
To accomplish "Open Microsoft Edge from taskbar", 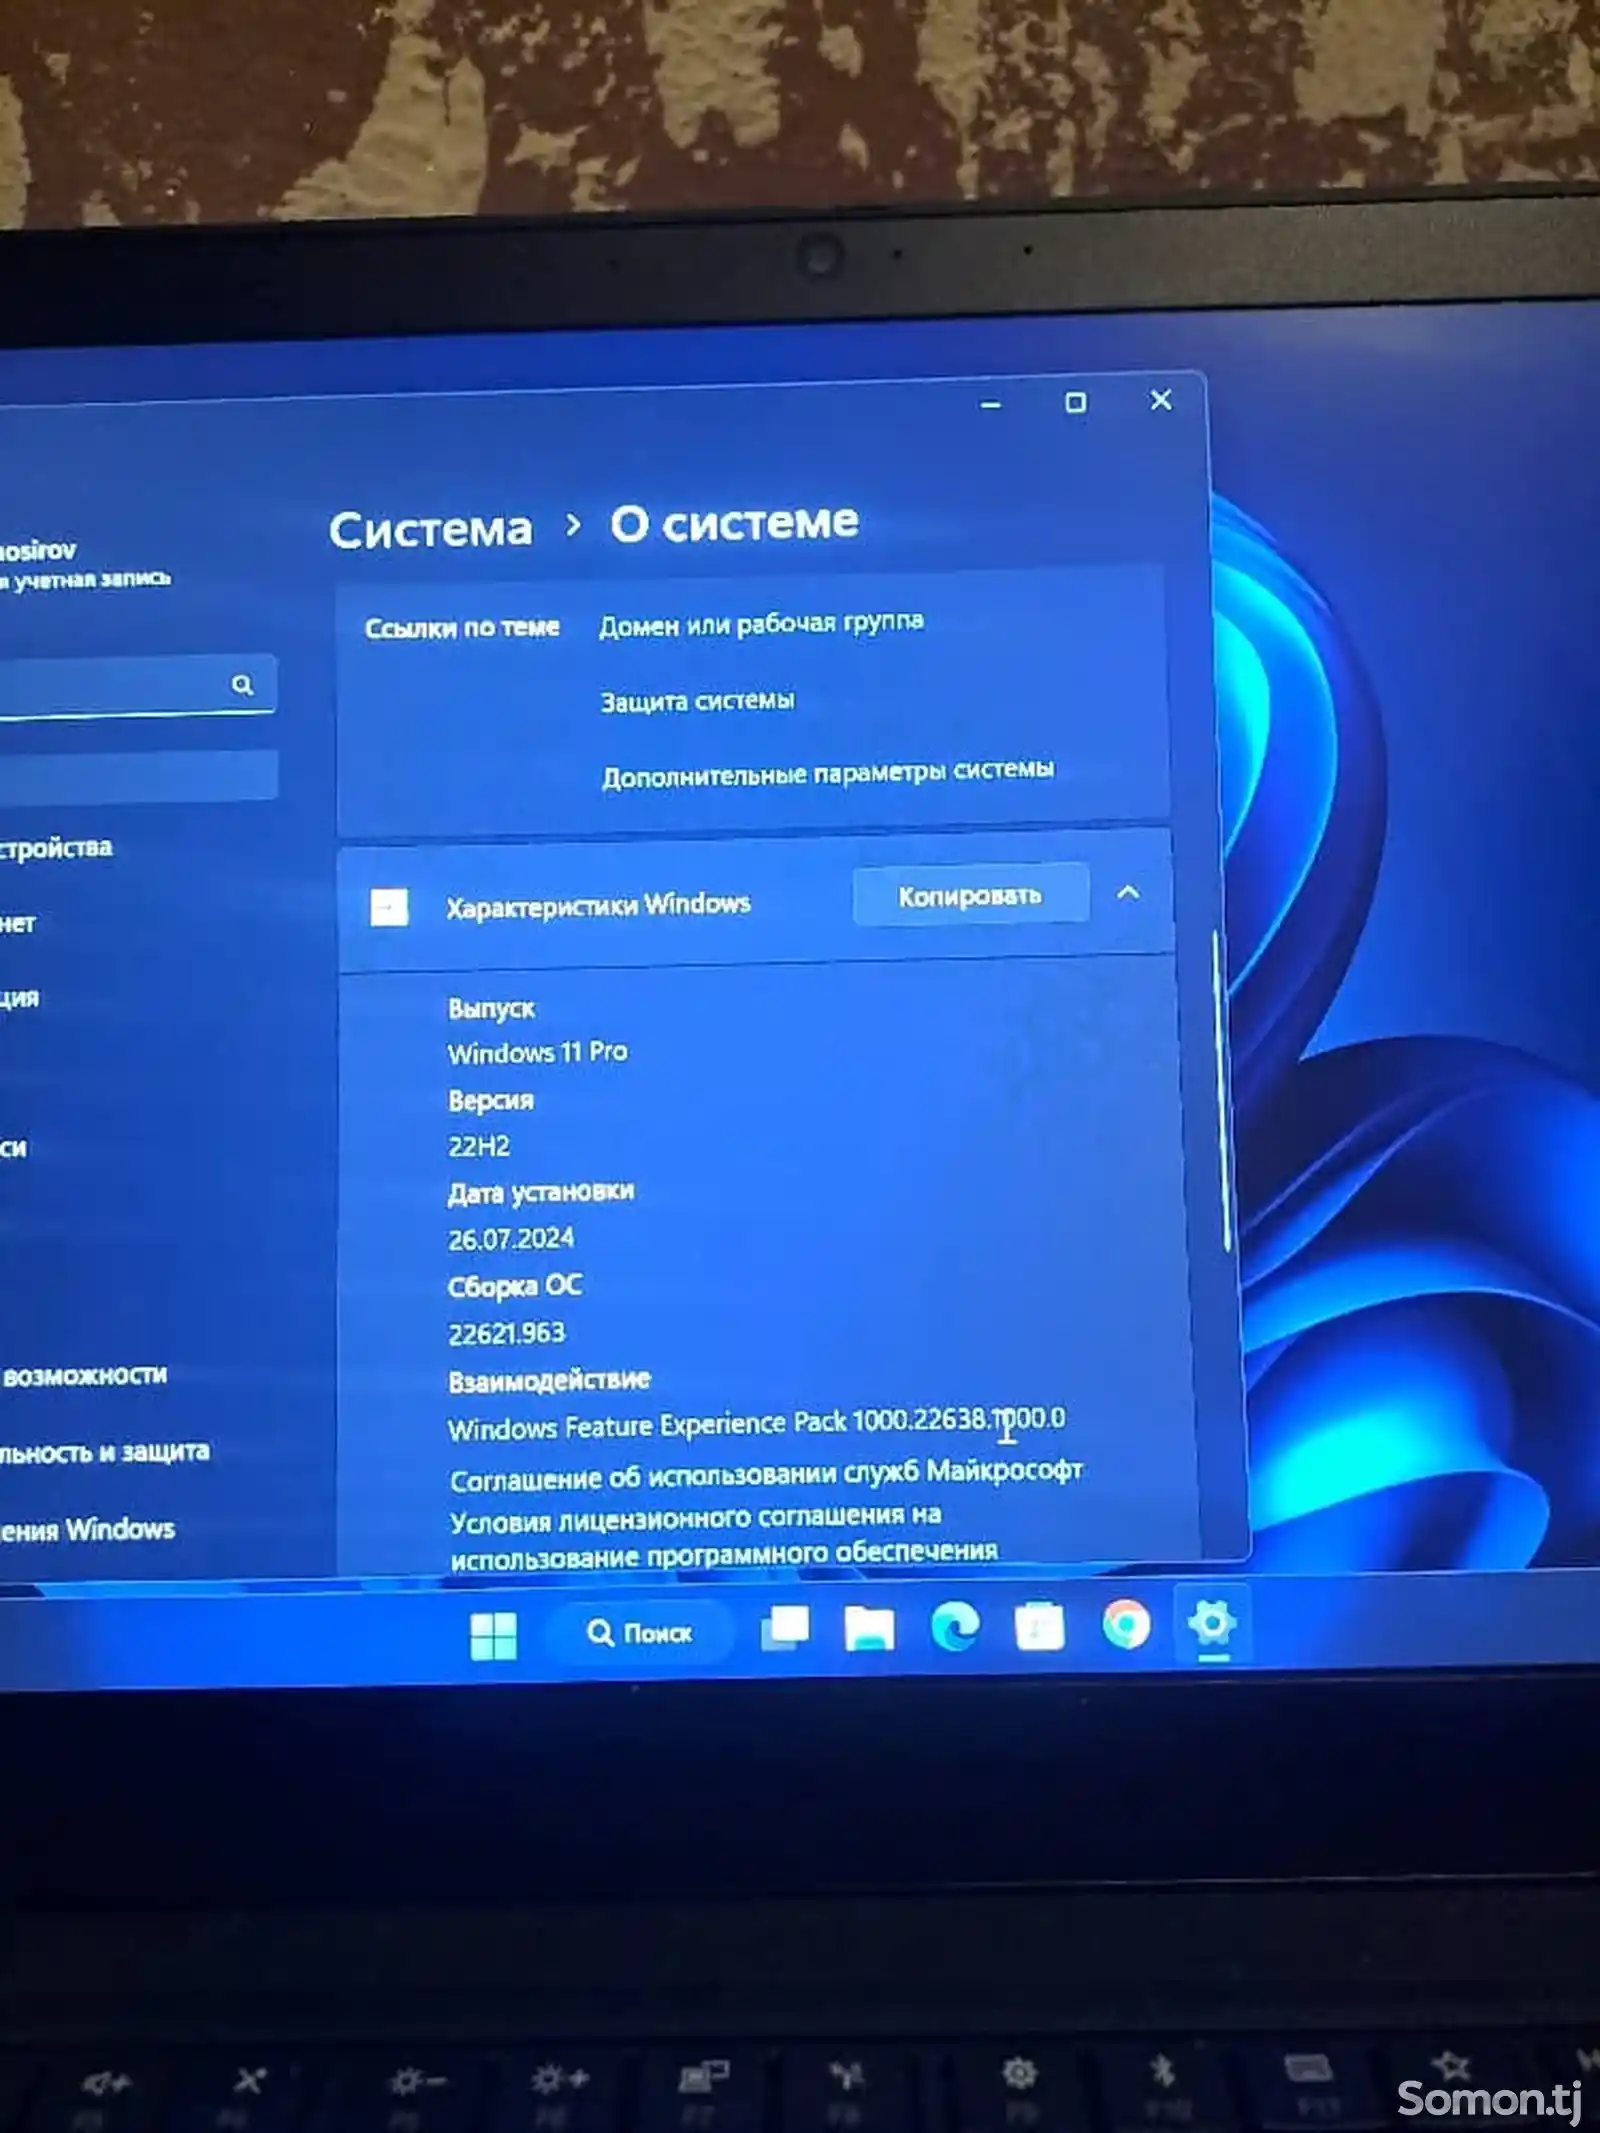I will pos(955,1627).
